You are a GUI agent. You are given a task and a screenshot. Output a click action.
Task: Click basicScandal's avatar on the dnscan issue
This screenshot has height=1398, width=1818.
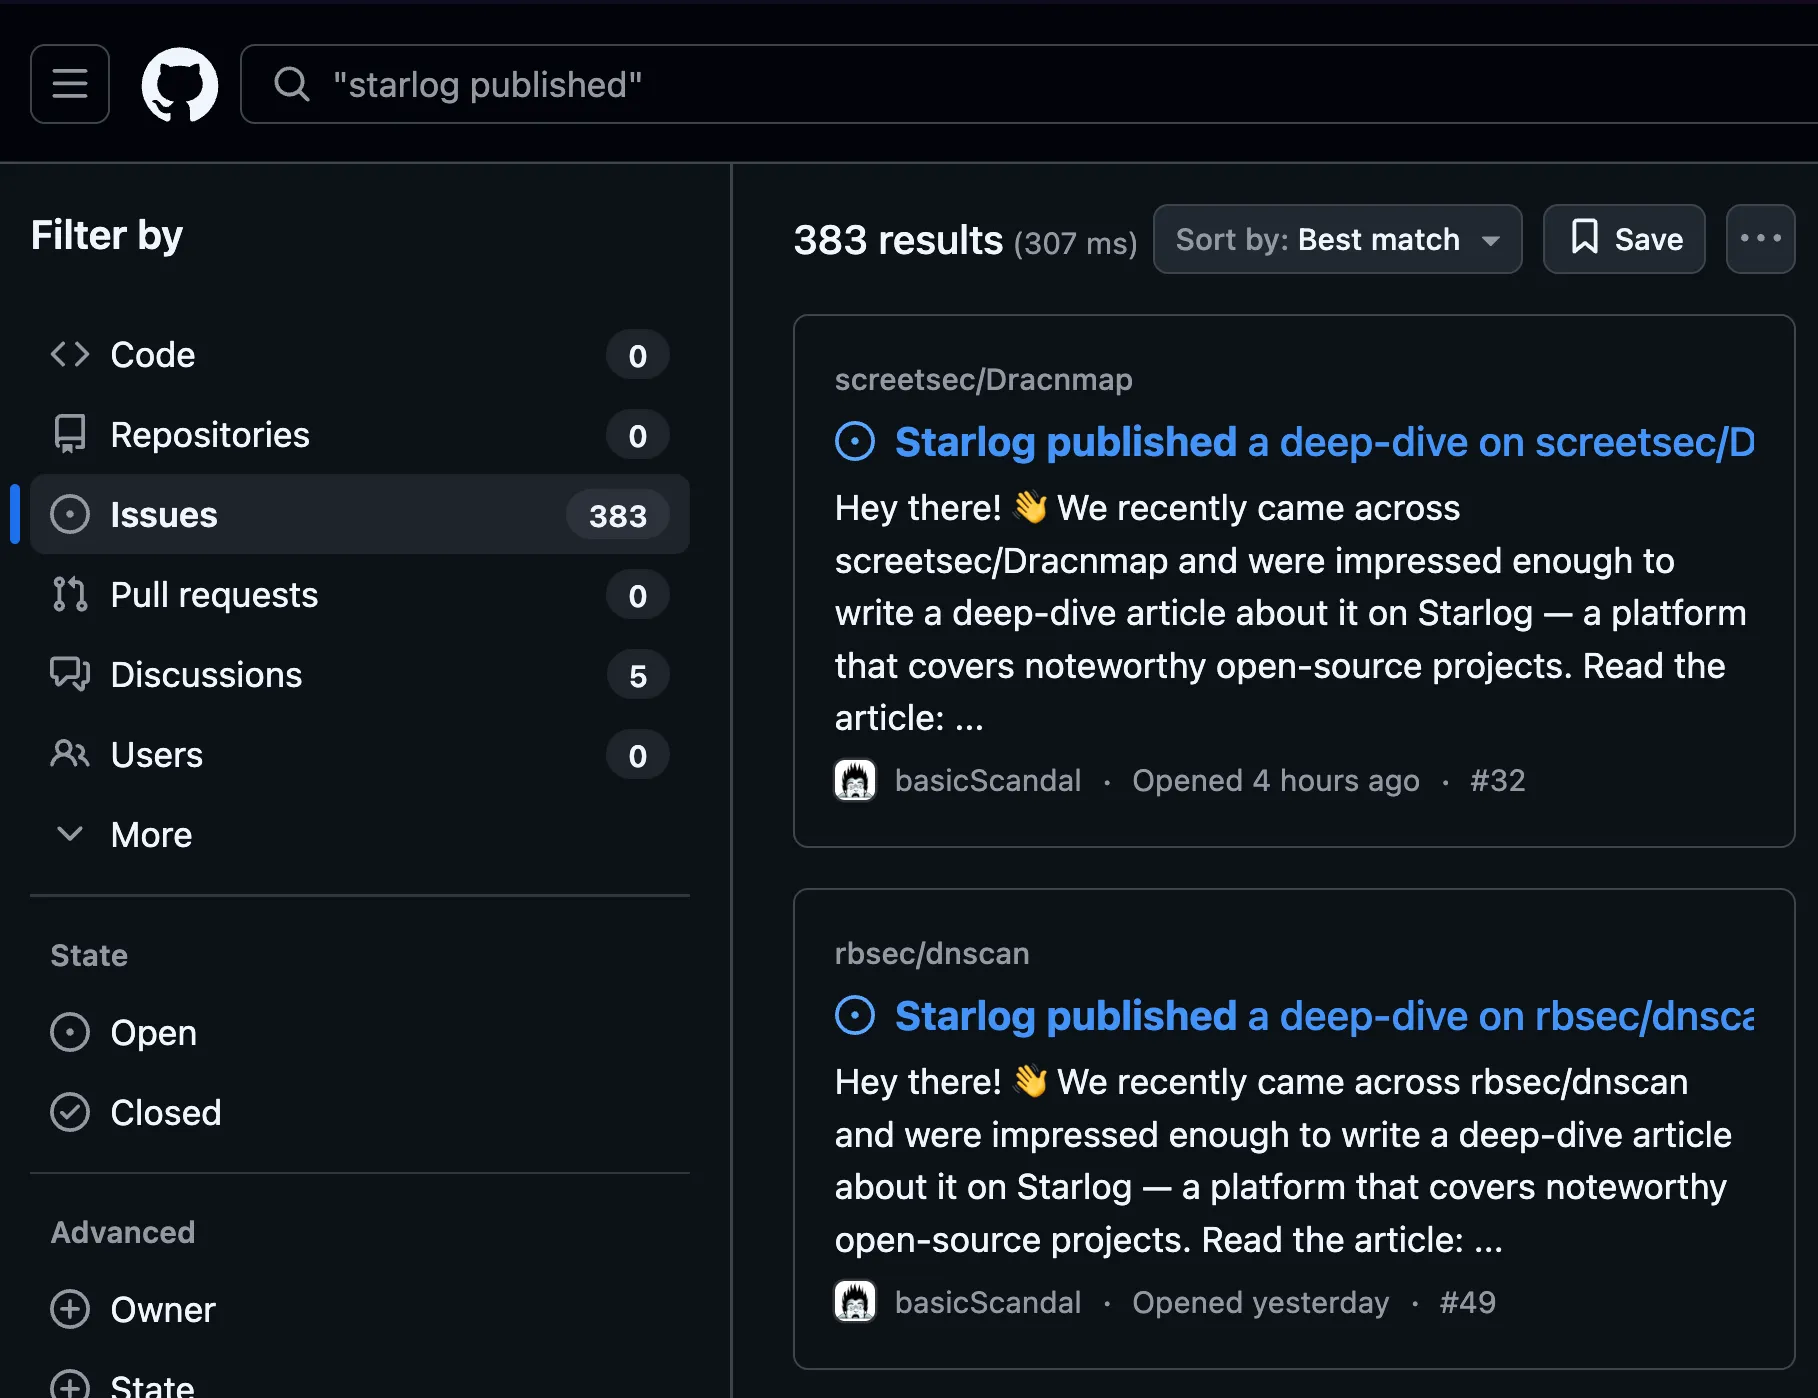855,1301
